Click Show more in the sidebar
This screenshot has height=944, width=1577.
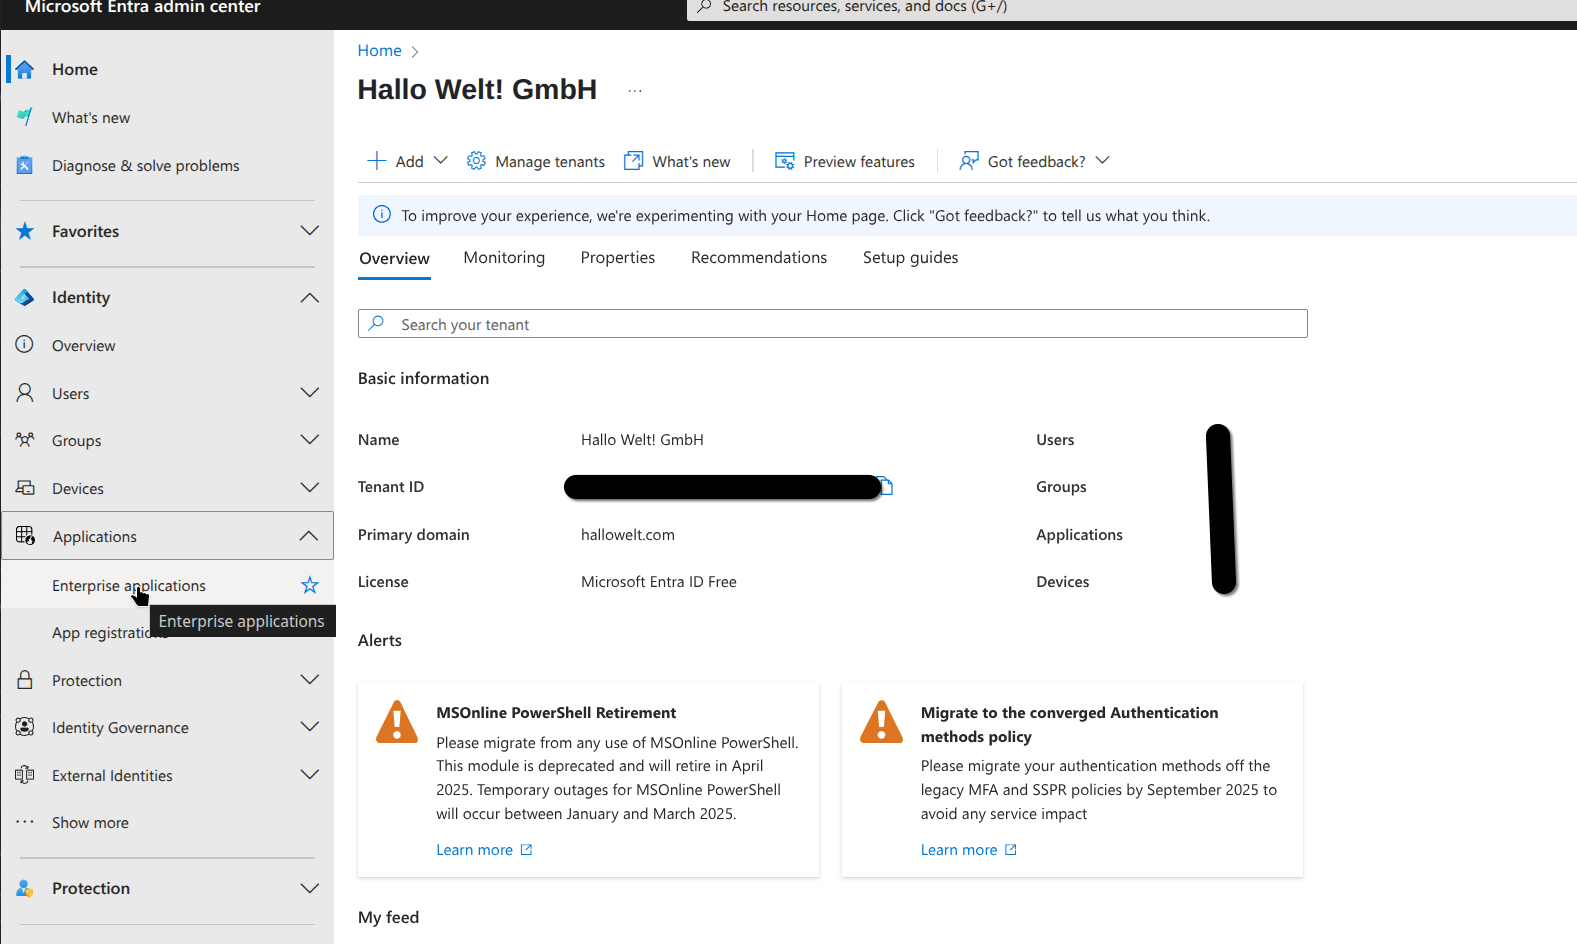(x=90, y=823)
